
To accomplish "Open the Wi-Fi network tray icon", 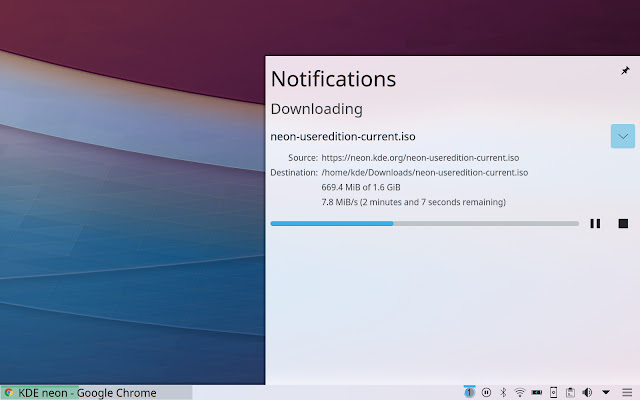I will coord(519,392).
